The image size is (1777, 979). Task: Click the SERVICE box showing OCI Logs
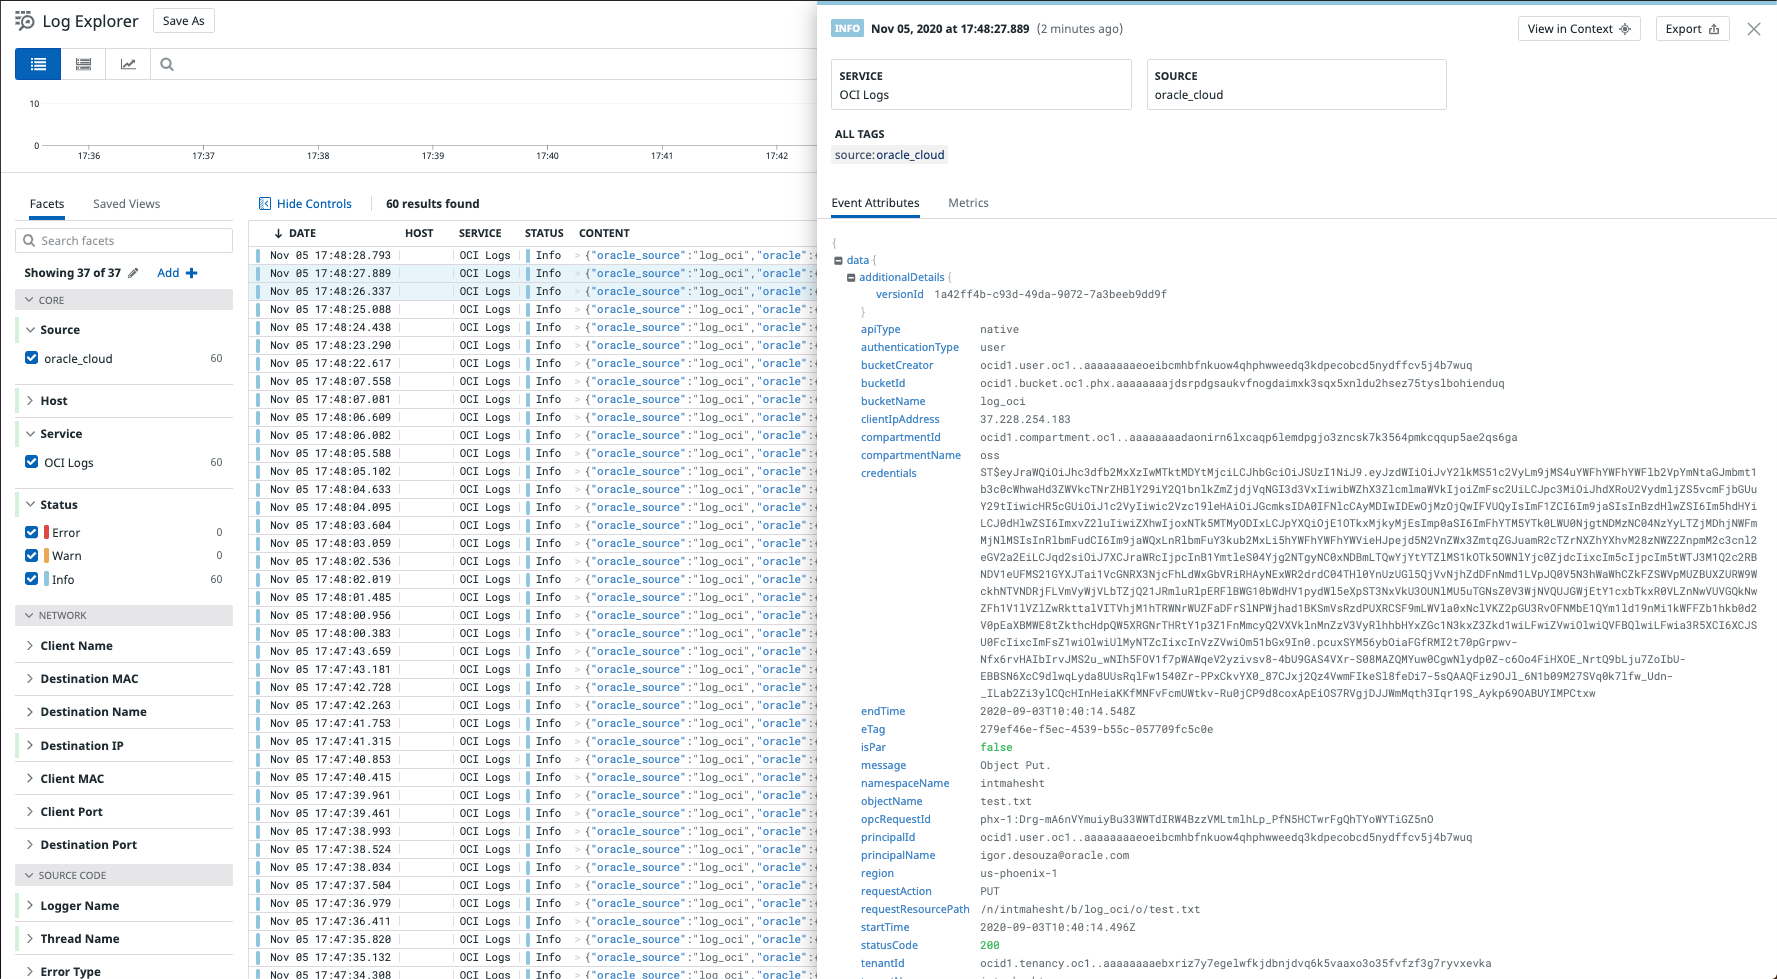coord(981,85)
